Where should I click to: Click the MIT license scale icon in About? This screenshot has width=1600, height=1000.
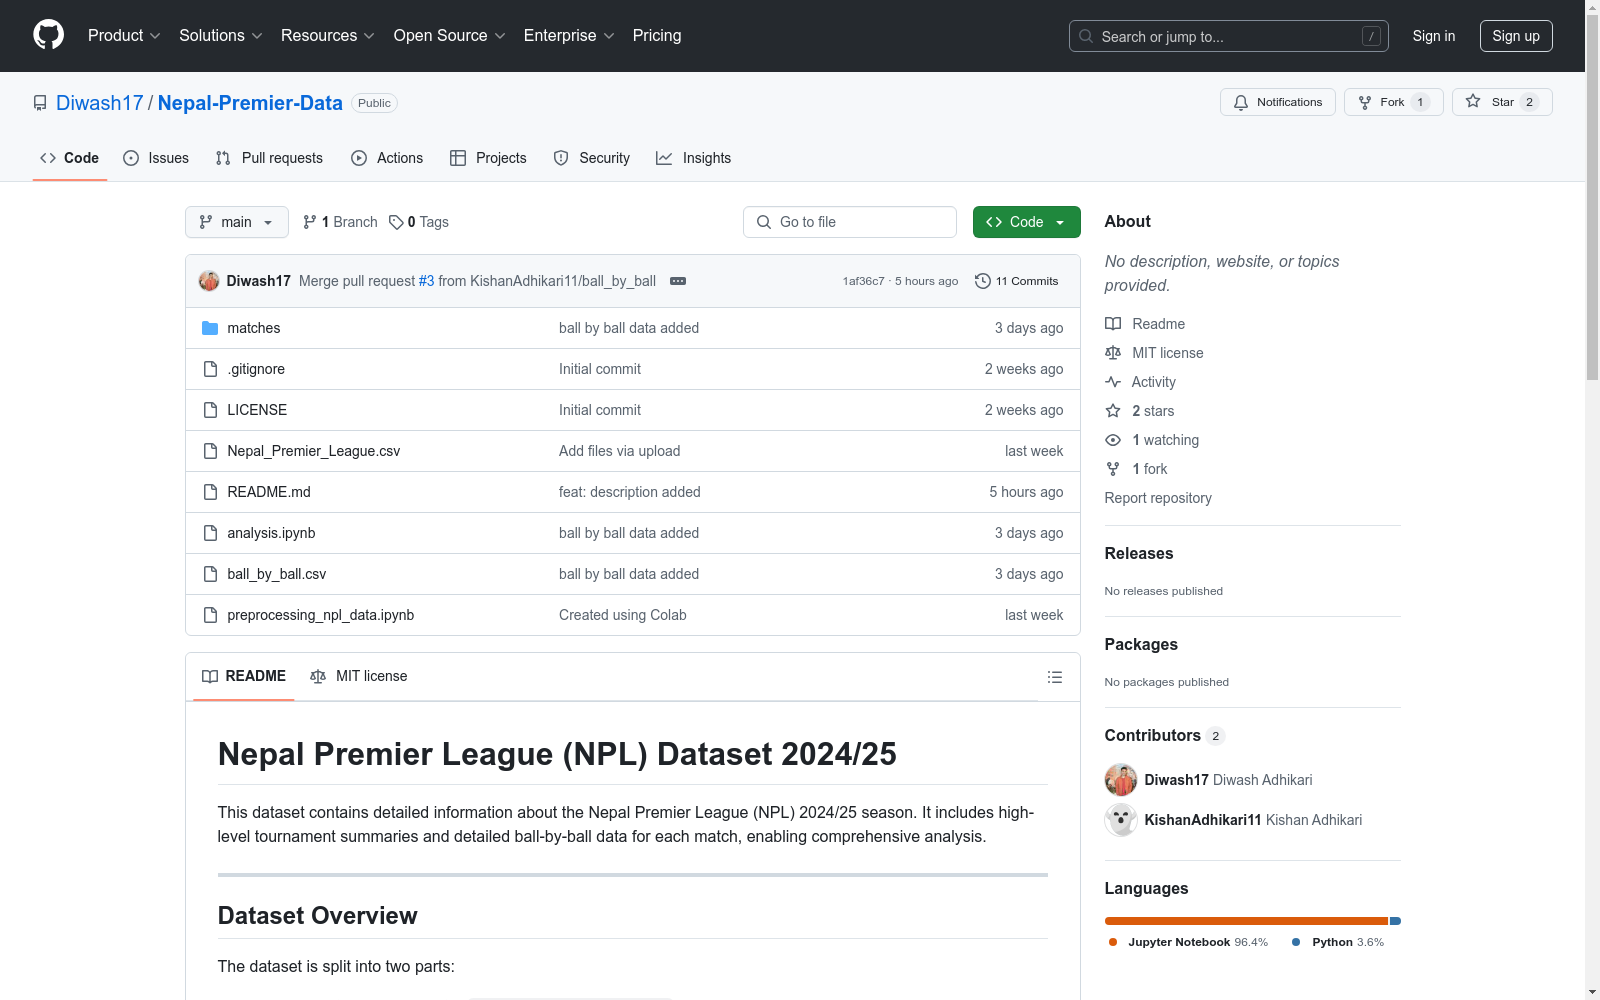coord(1113,353)
